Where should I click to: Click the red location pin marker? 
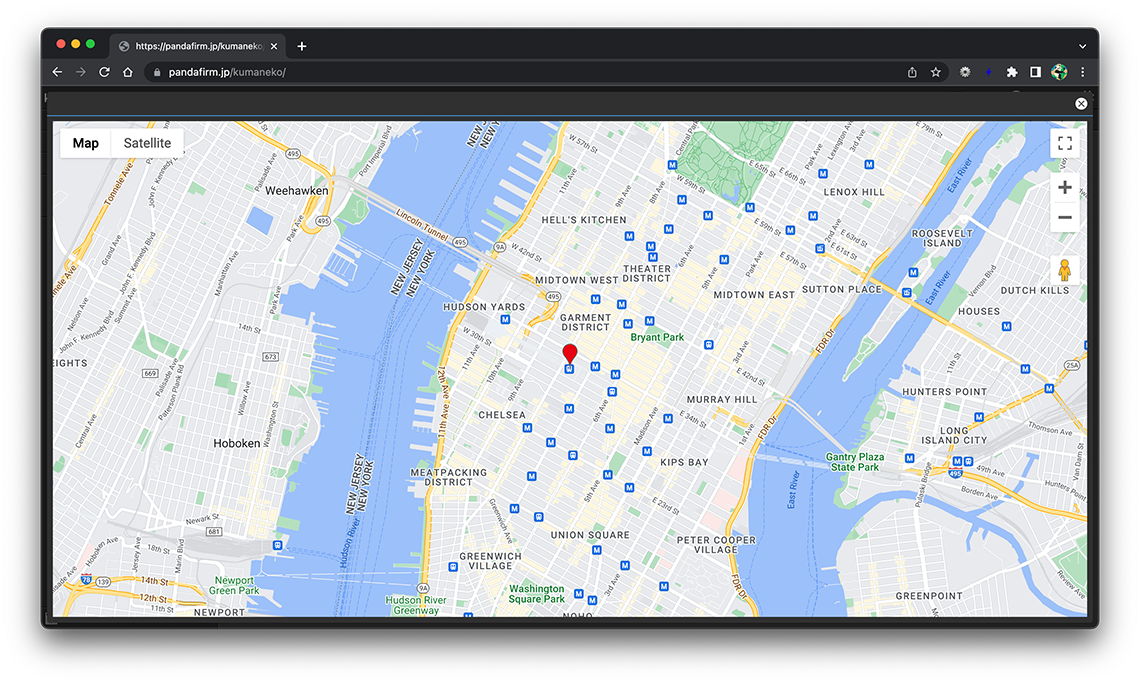(x=570, y=353)
